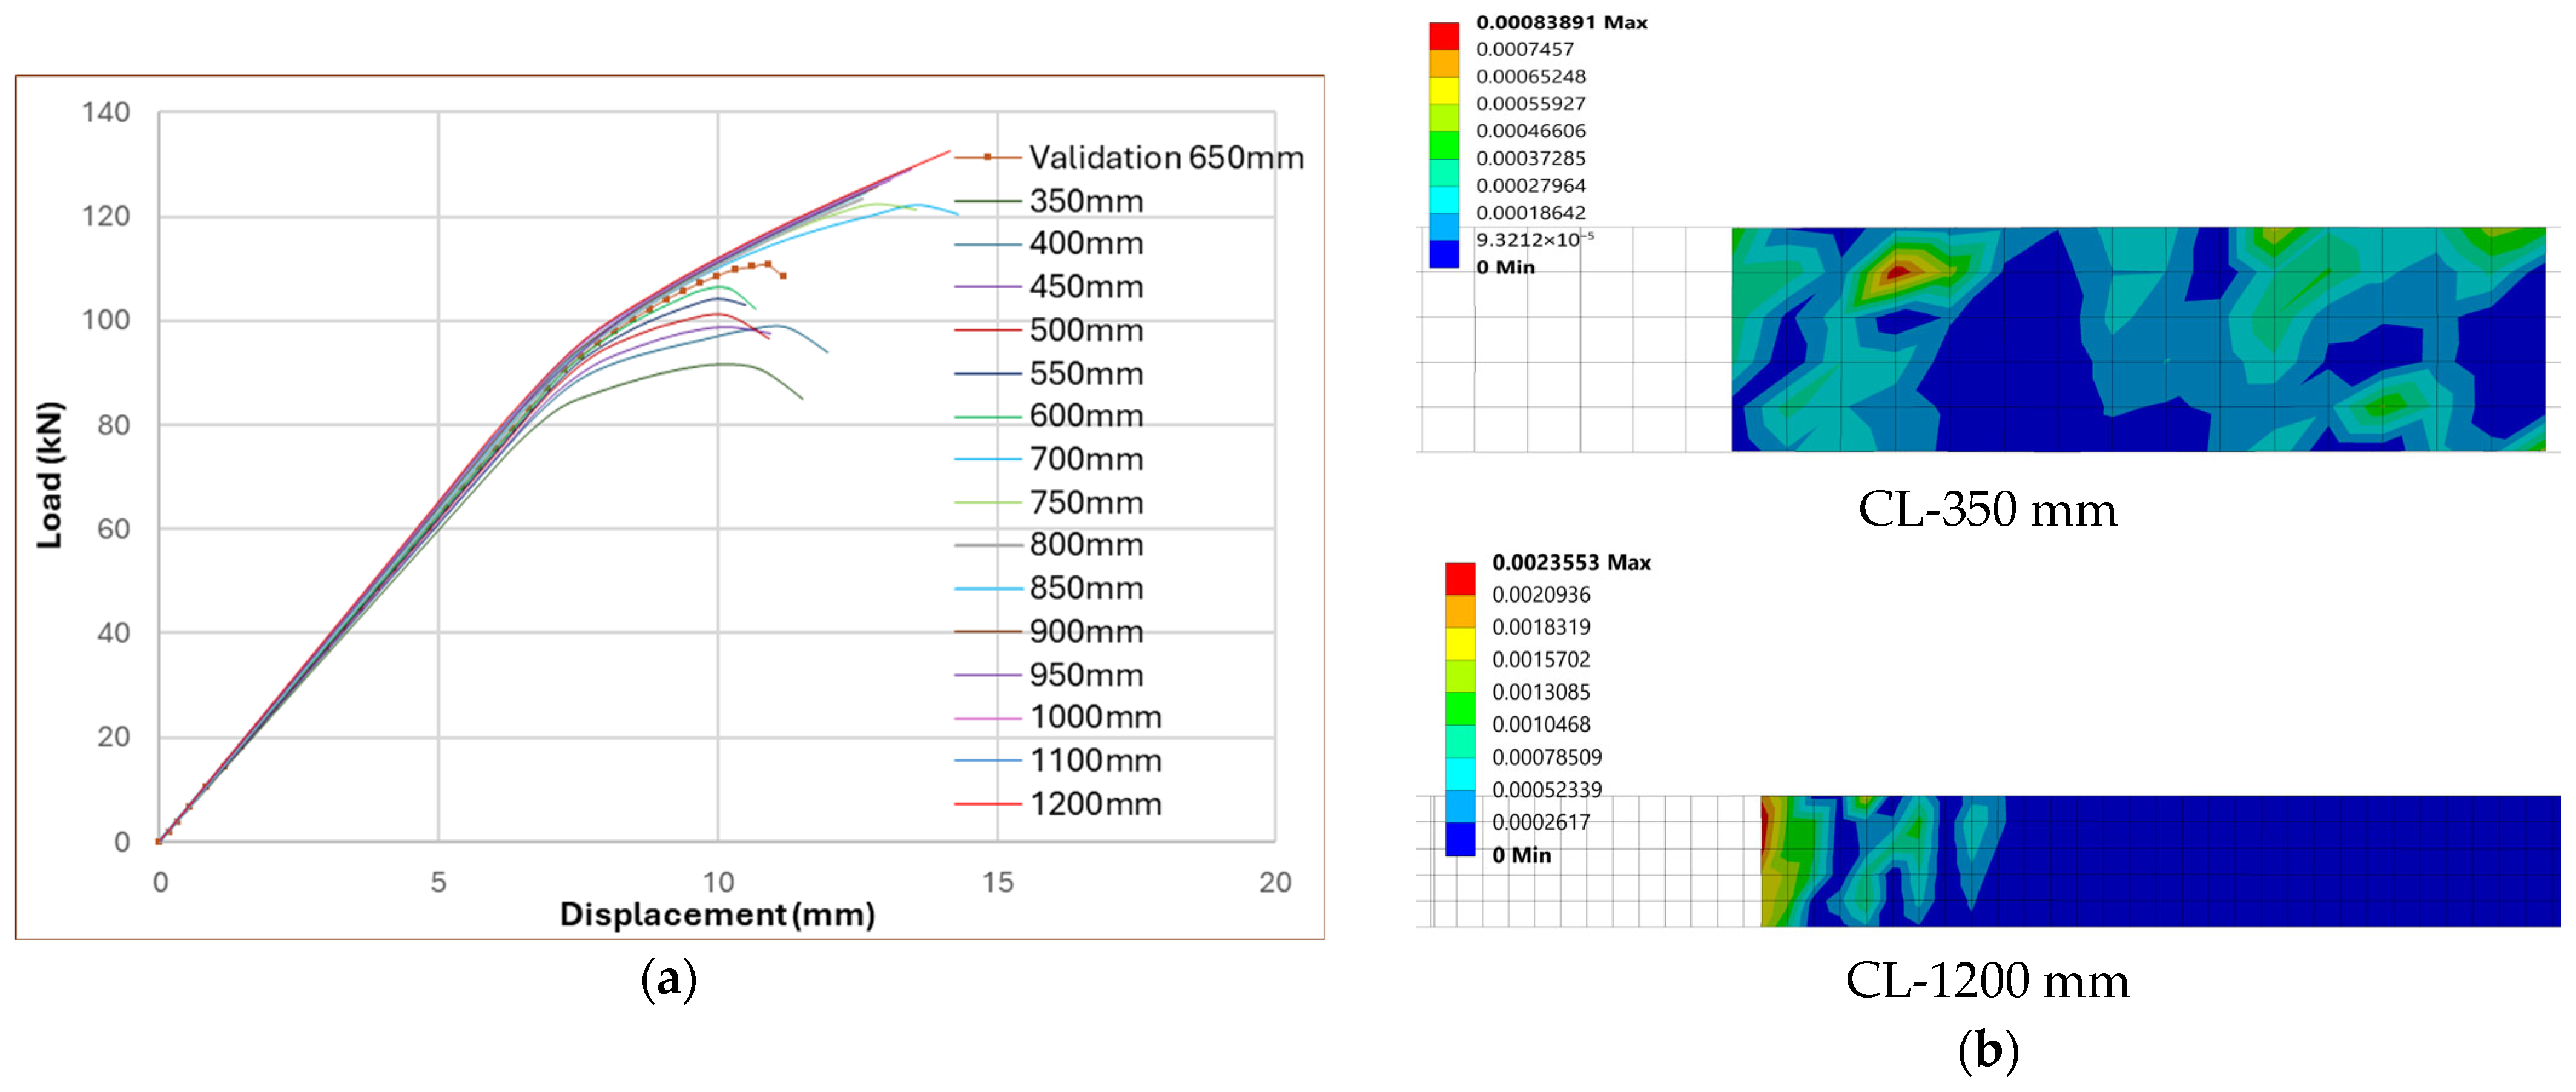Click the 0.0023553 Max label

click(x=1570, y=562)
